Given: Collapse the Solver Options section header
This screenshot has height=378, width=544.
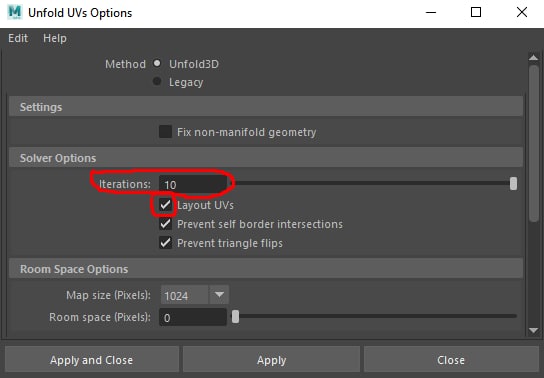Looking at the screenshot, I should coord(266,158).
